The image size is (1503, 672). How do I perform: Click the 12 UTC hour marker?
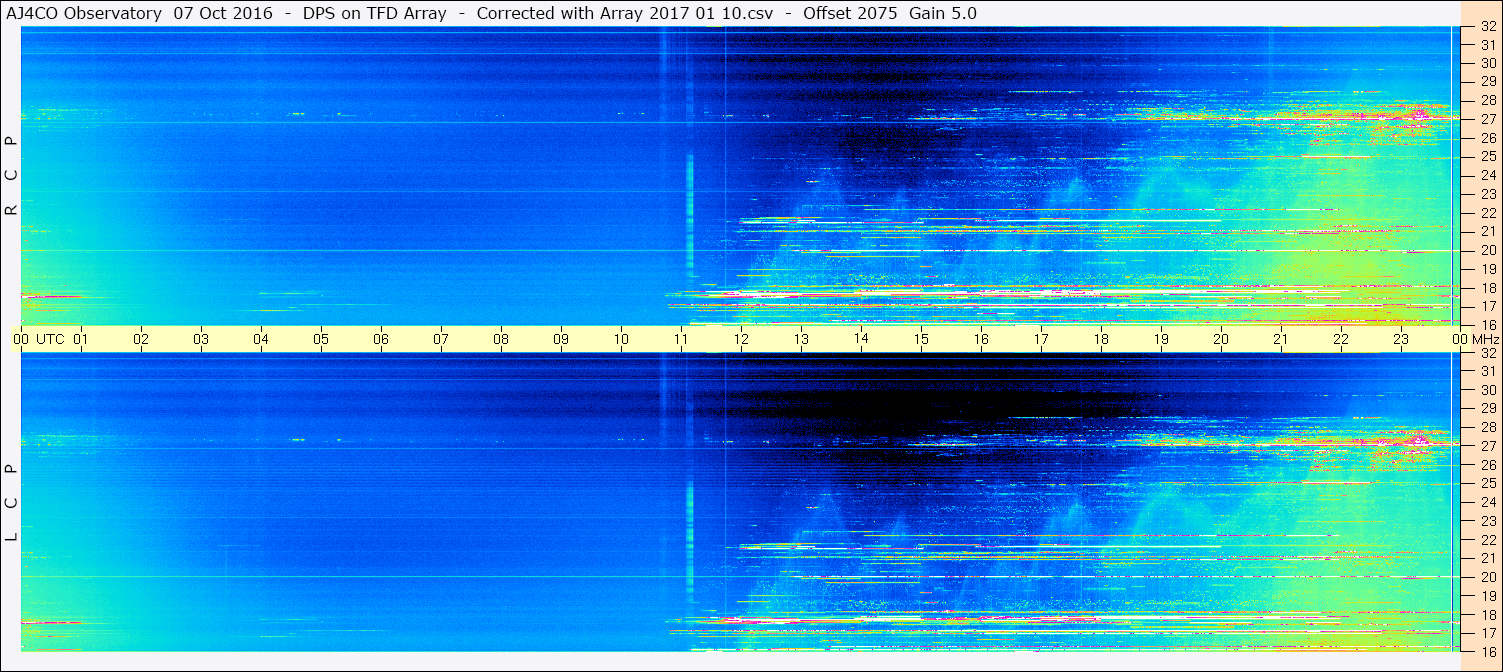pos(741,339)
